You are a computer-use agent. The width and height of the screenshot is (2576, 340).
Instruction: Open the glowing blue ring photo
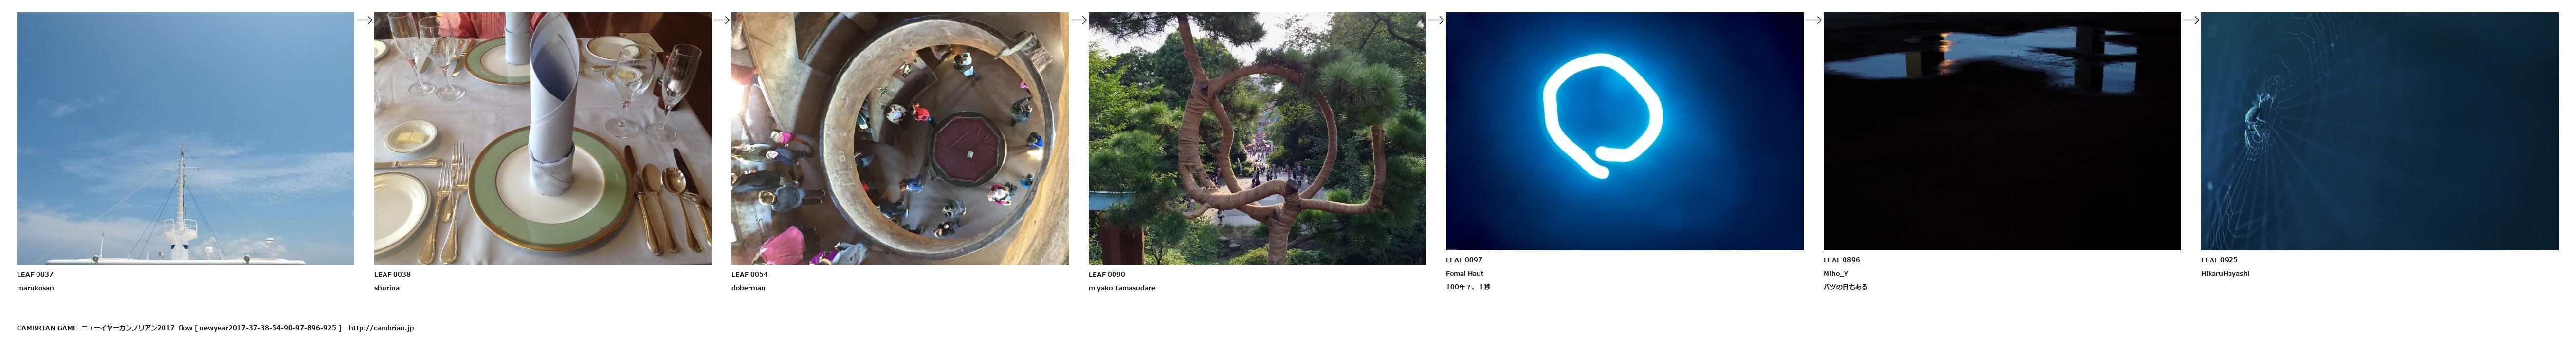pos(1624,131)
